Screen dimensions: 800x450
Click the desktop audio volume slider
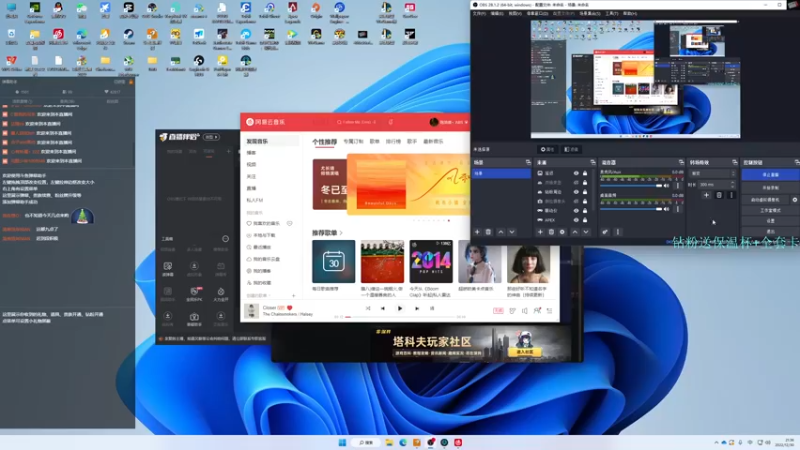[631, 209]
